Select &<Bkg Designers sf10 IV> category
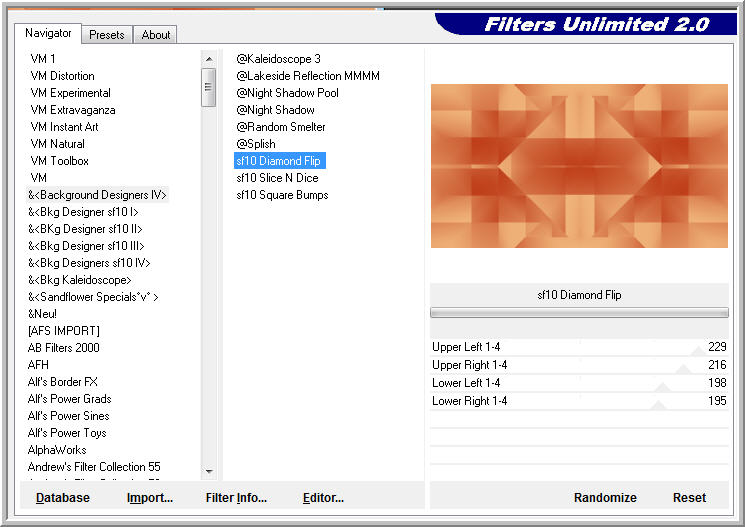 tap(89, 263)
